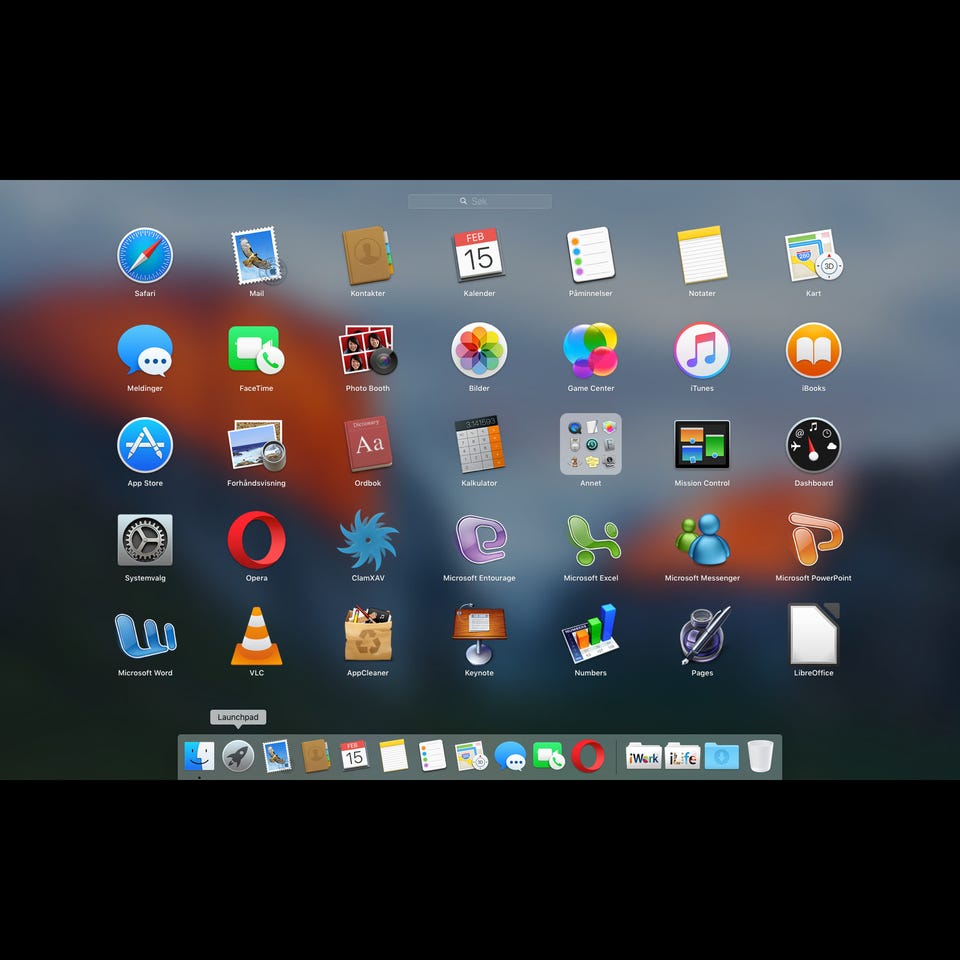The height and width of the screenshot is (960, 960).
Task: Open Finder from the Dock
Action: (199, 756)
